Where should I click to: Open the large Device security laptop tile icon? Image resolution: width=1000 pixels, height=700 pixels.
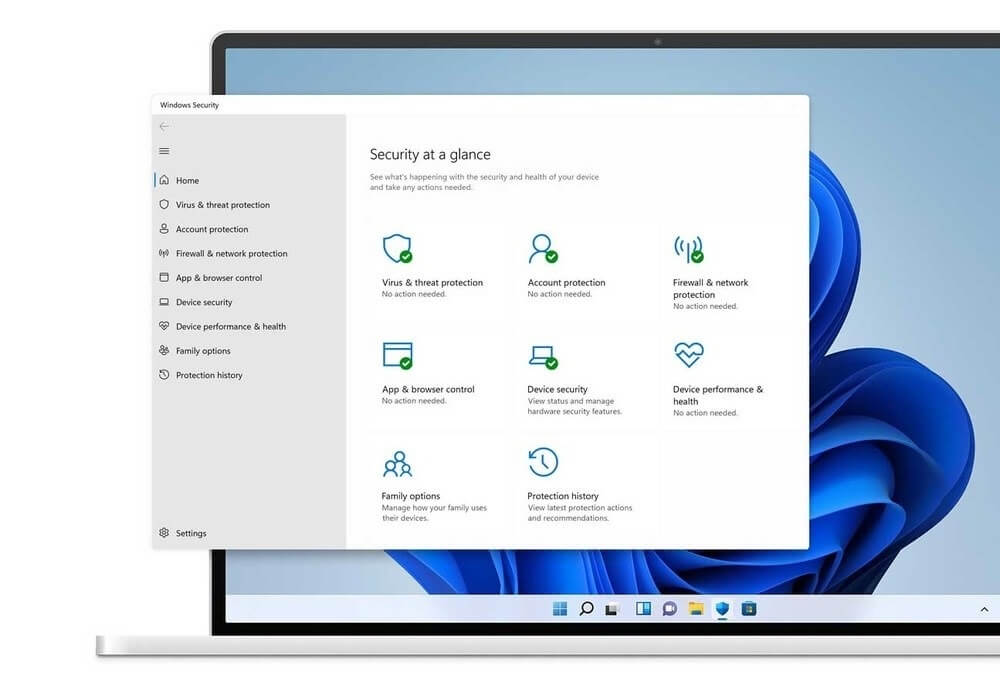(543, 356)
